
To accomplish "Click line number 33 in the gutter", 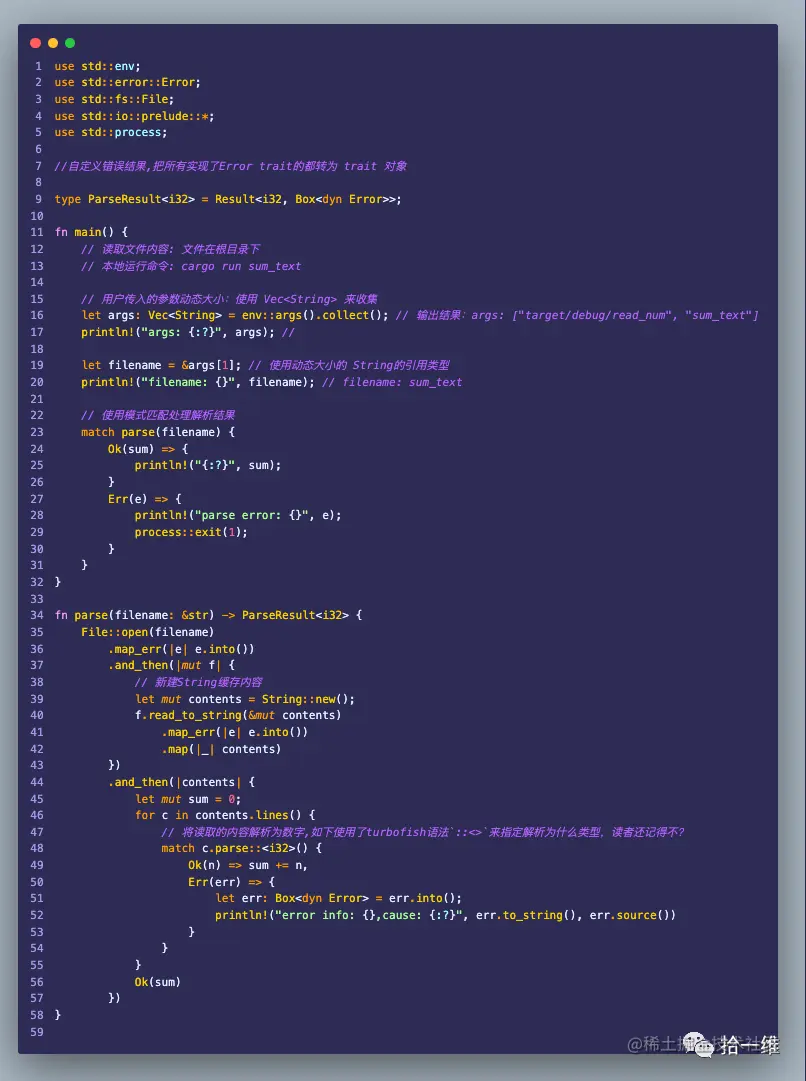I will 37,599.
